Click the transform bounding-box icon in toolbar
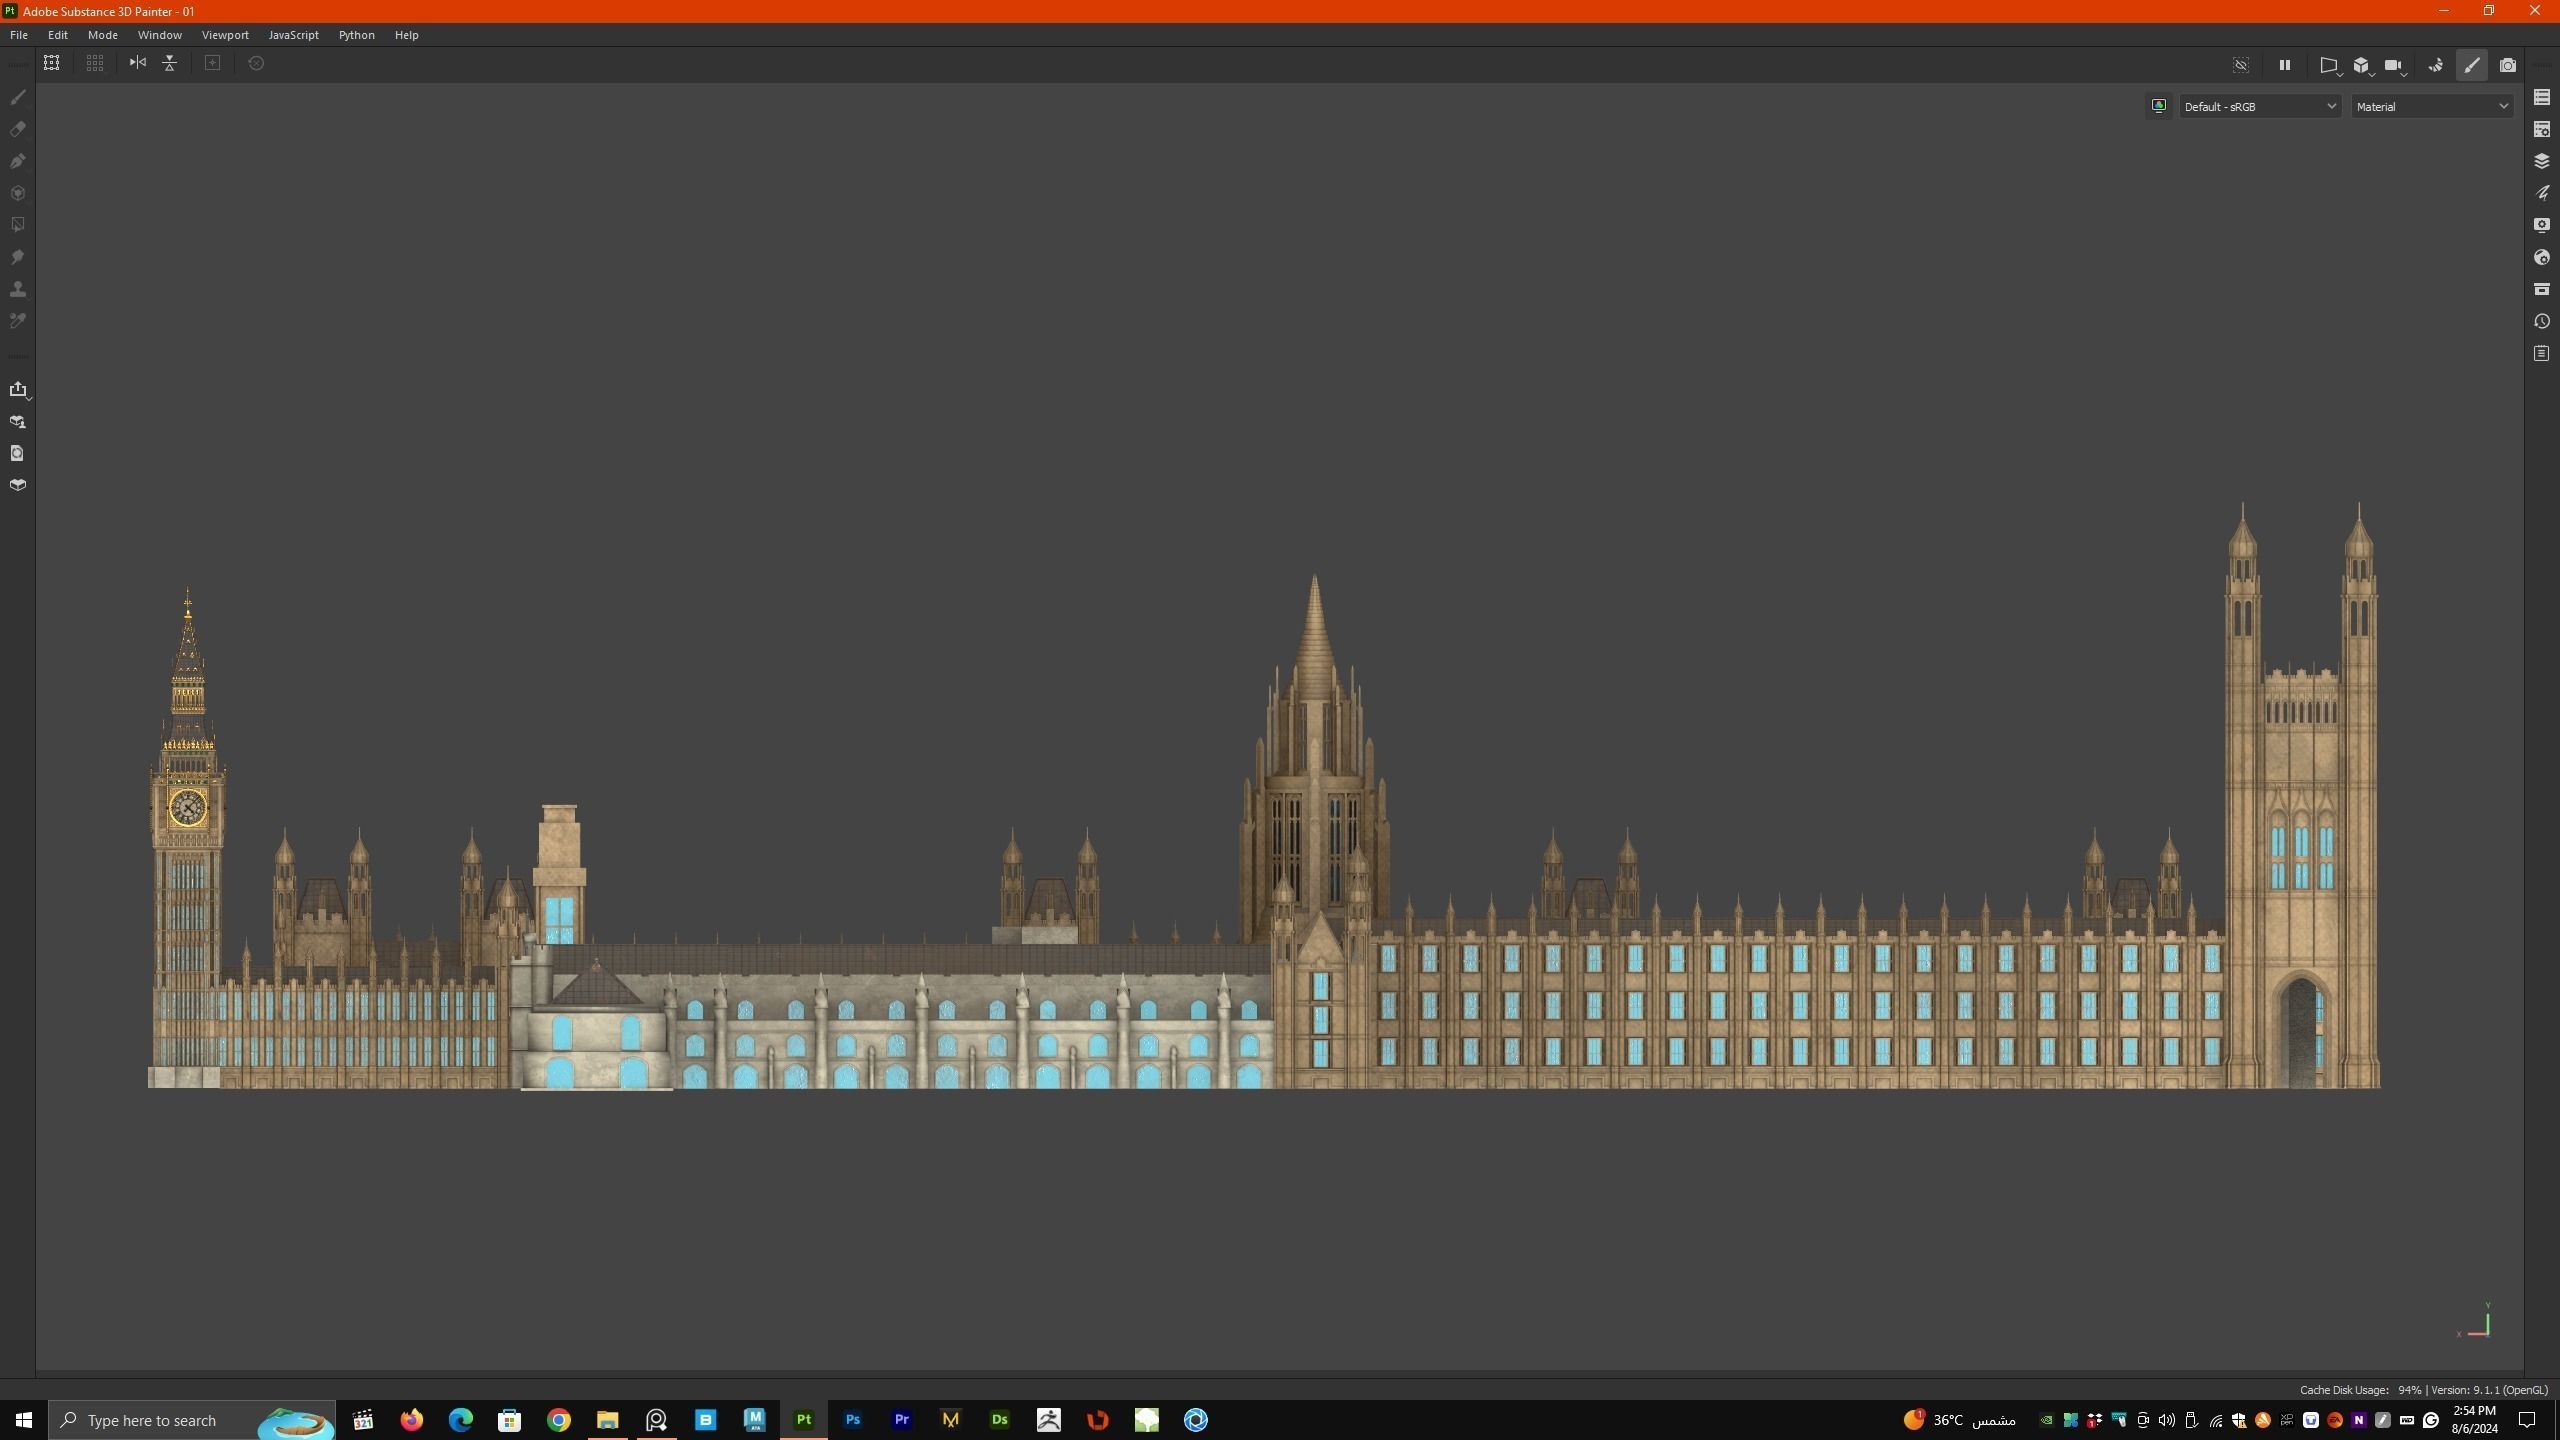This screenshot has width=2560, height=1440. point(51,63)
